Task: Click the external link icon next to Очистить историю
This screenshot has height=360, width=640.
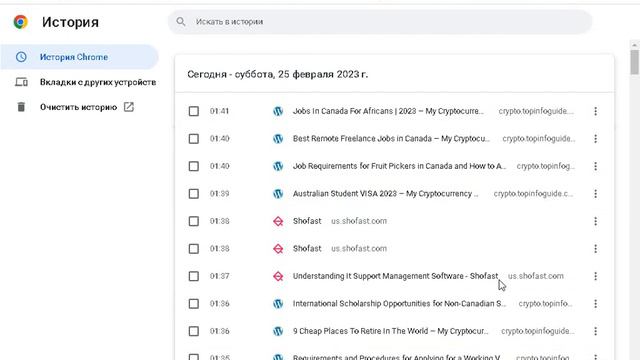Action: click(x=129, y=107)
